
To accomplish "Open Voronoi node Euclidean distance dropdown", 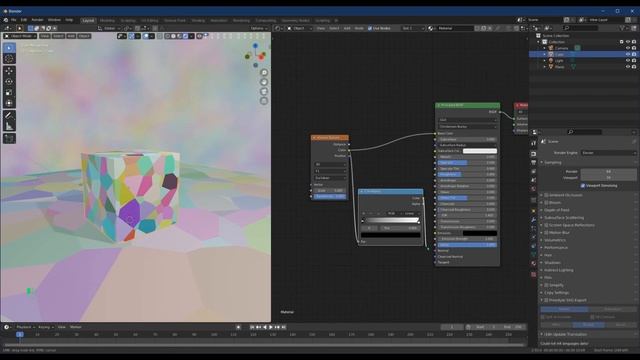I will click(x=330, y=178).
